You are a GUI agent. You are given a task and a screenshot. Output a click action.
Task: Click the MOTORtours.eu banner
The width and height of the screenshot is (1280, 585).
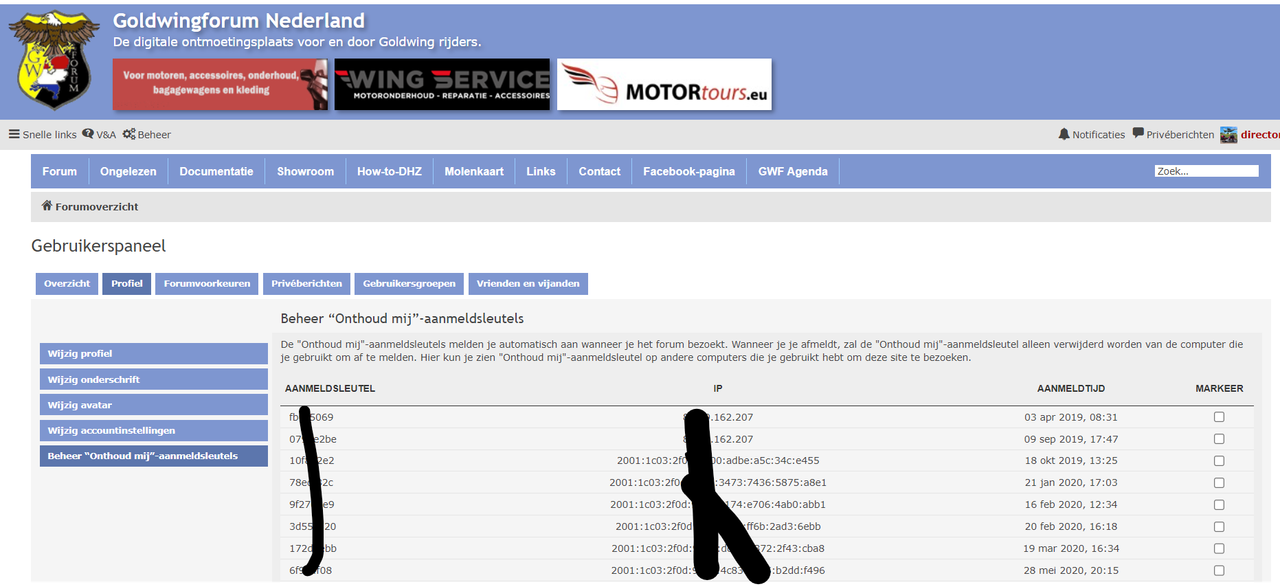pyautogui.click(x=664, y=84)
